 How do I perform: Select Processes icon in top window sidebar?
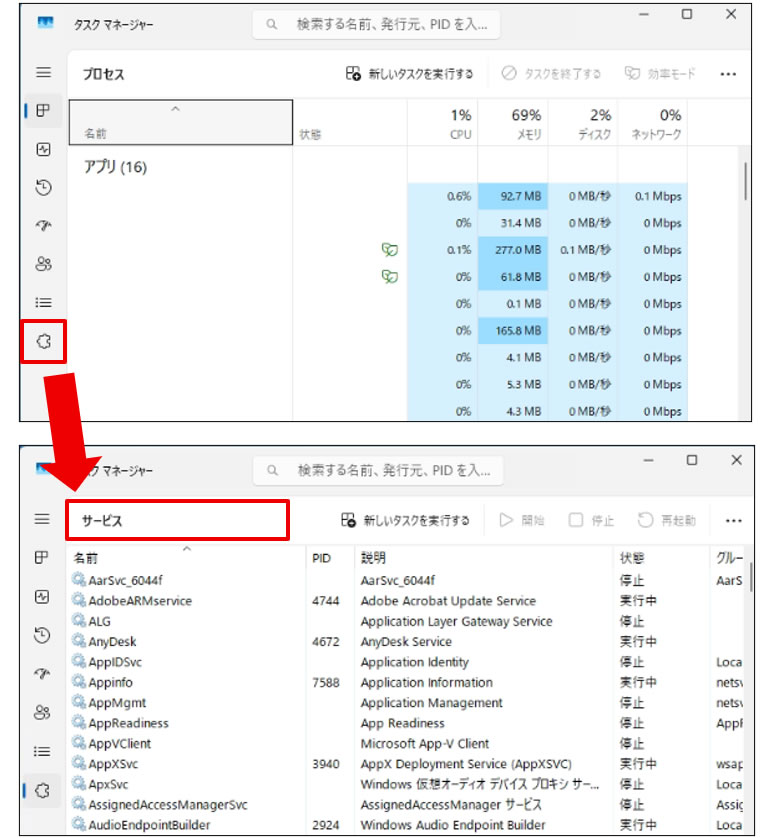43,111
